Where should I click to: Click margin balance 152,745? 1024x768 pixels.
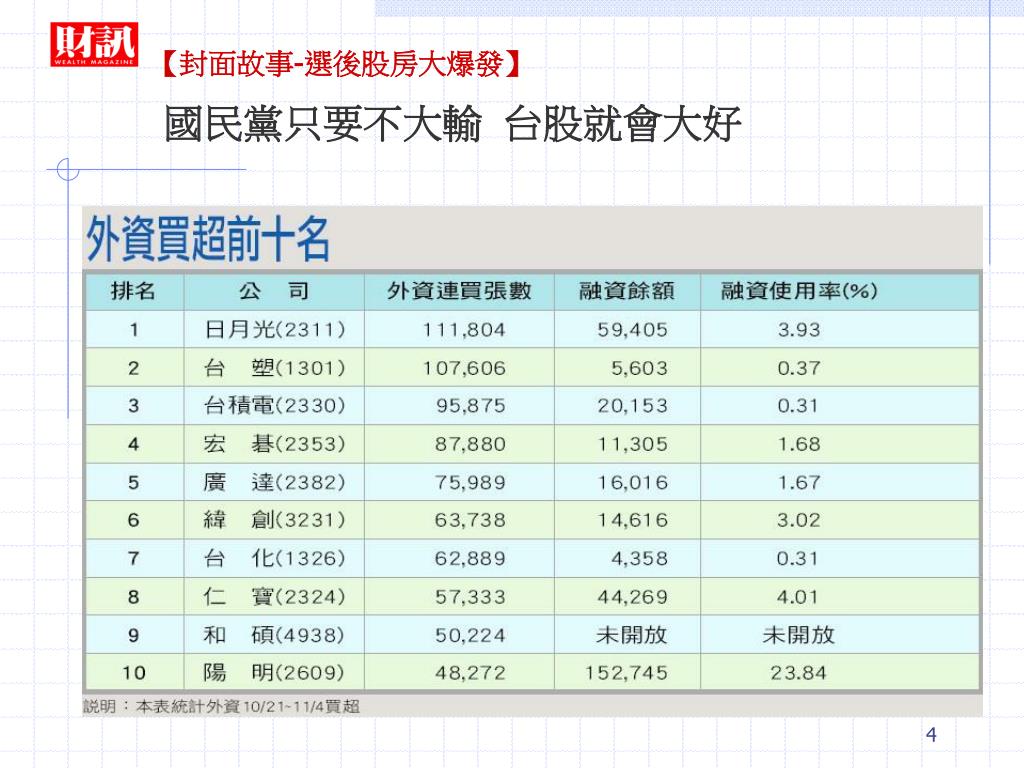click(626, 673)
